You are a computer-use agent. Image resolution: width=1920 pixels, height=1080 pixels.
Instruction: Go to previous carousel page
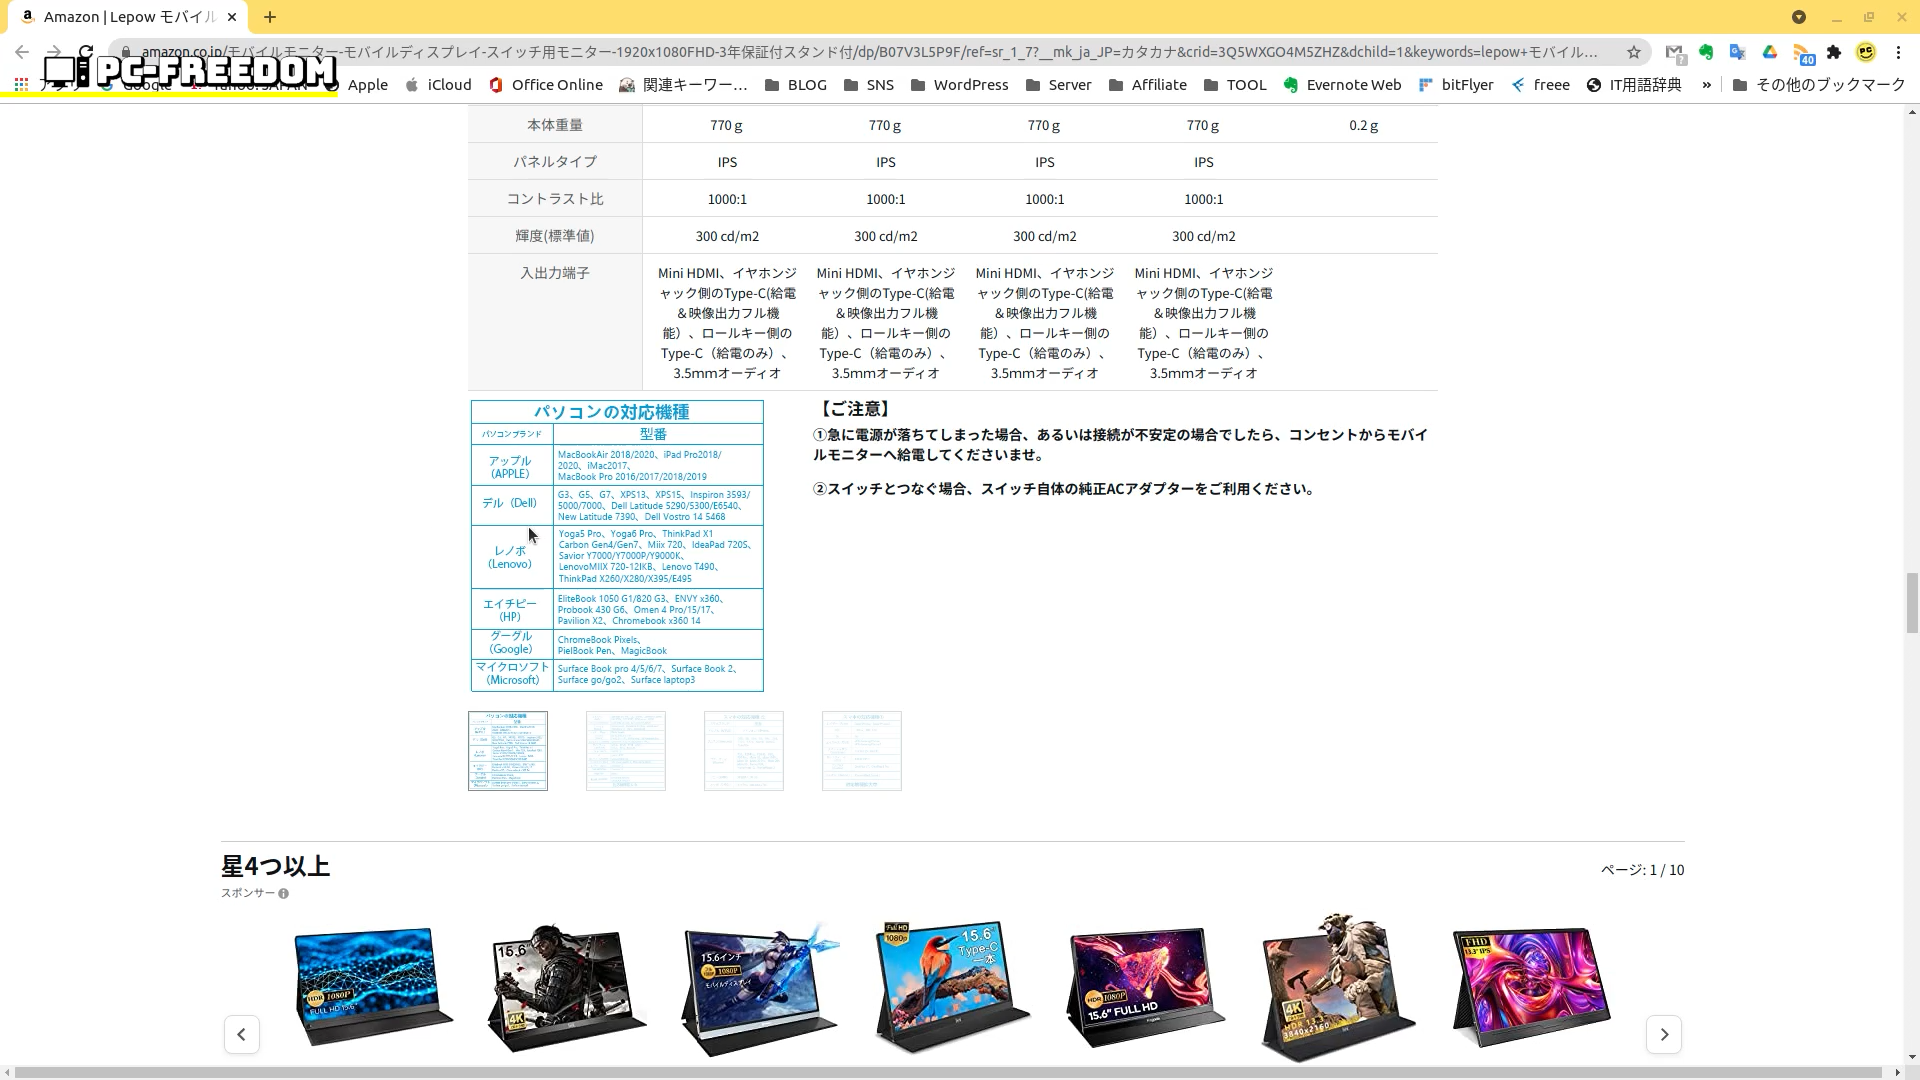point(241,1034)
